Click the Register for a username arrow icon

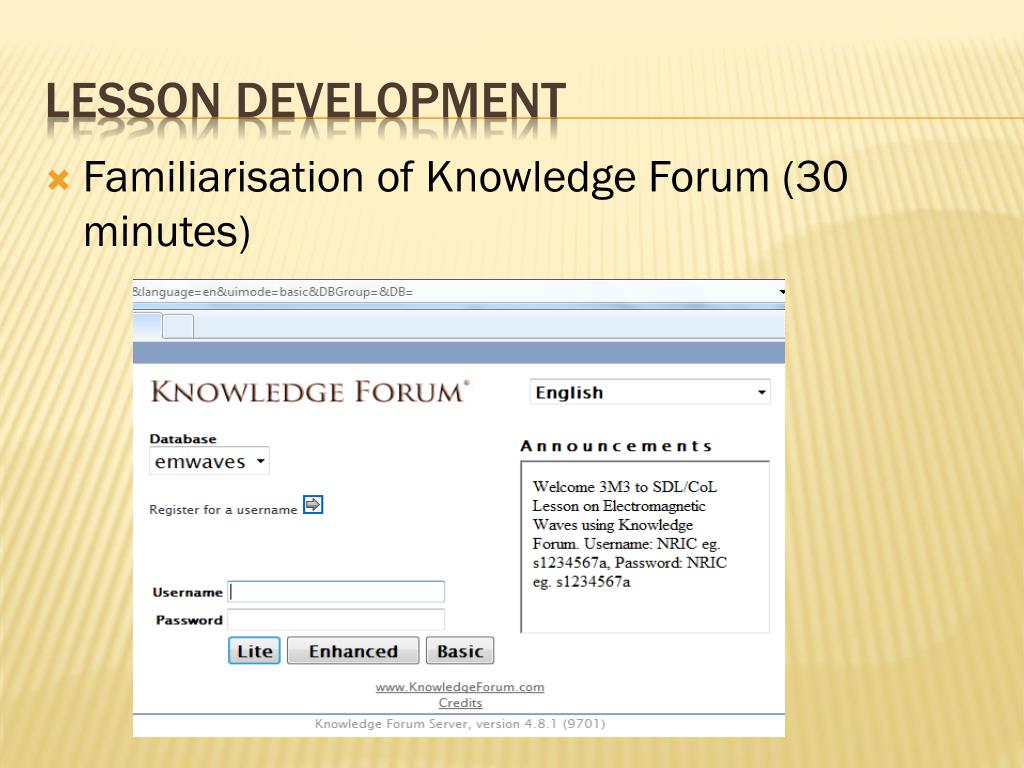313,505
